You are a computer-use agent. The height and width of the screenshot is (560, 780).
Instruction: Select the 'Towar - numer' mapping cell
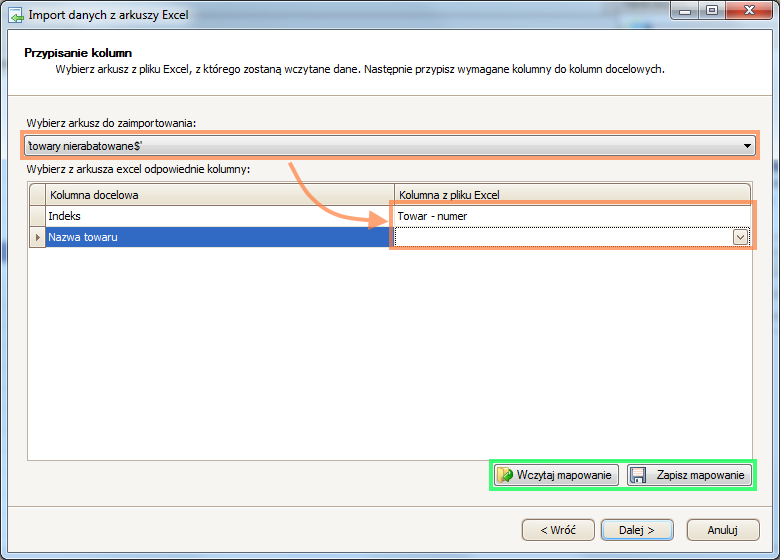(x=570, y=215)
